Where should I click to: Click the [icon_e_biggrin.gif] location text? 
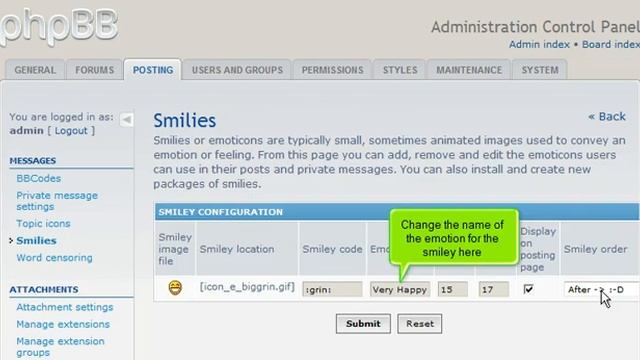pyautogui.click(x=247, y=287)
